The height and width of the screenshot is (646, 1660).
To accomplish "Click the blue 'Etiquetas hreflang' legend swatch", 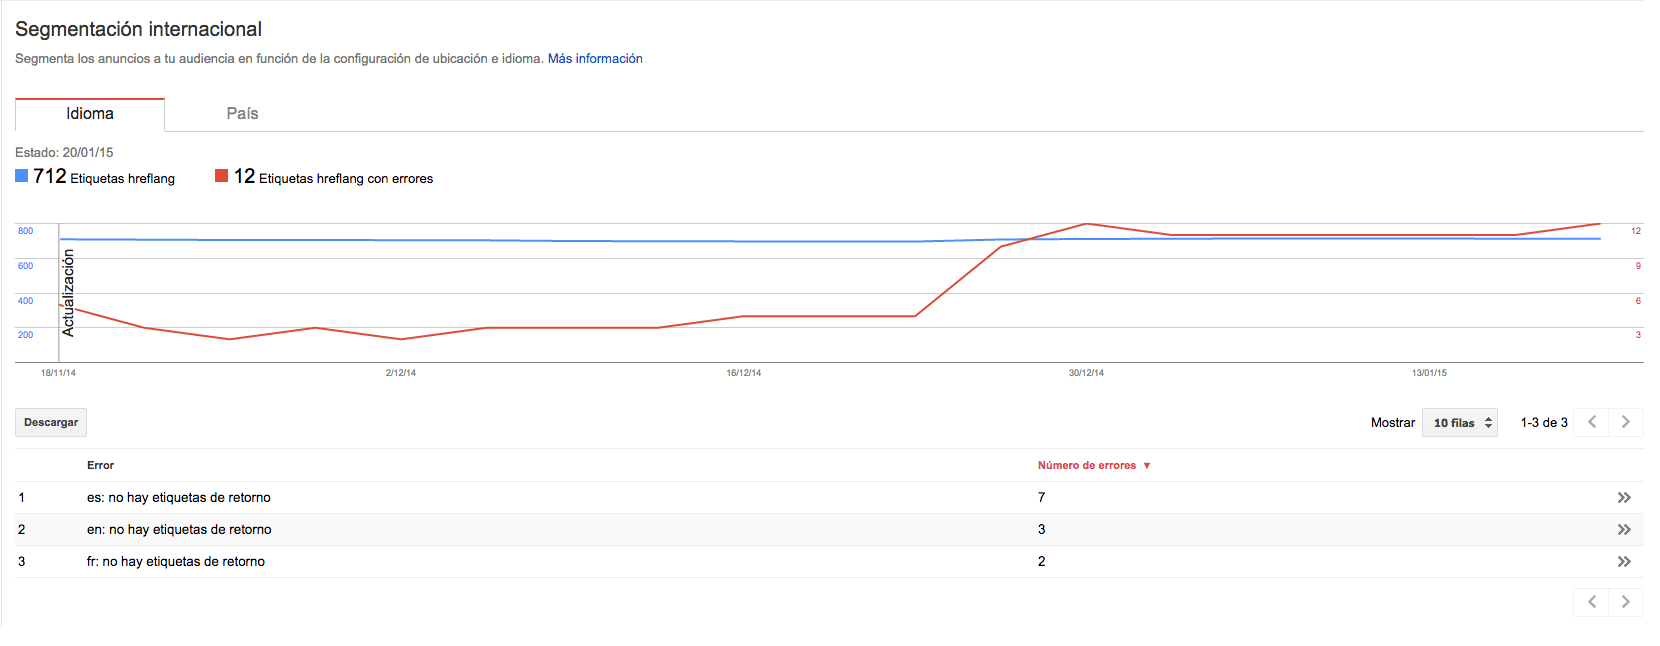I will pyautogui.click(x=22, y=176).
